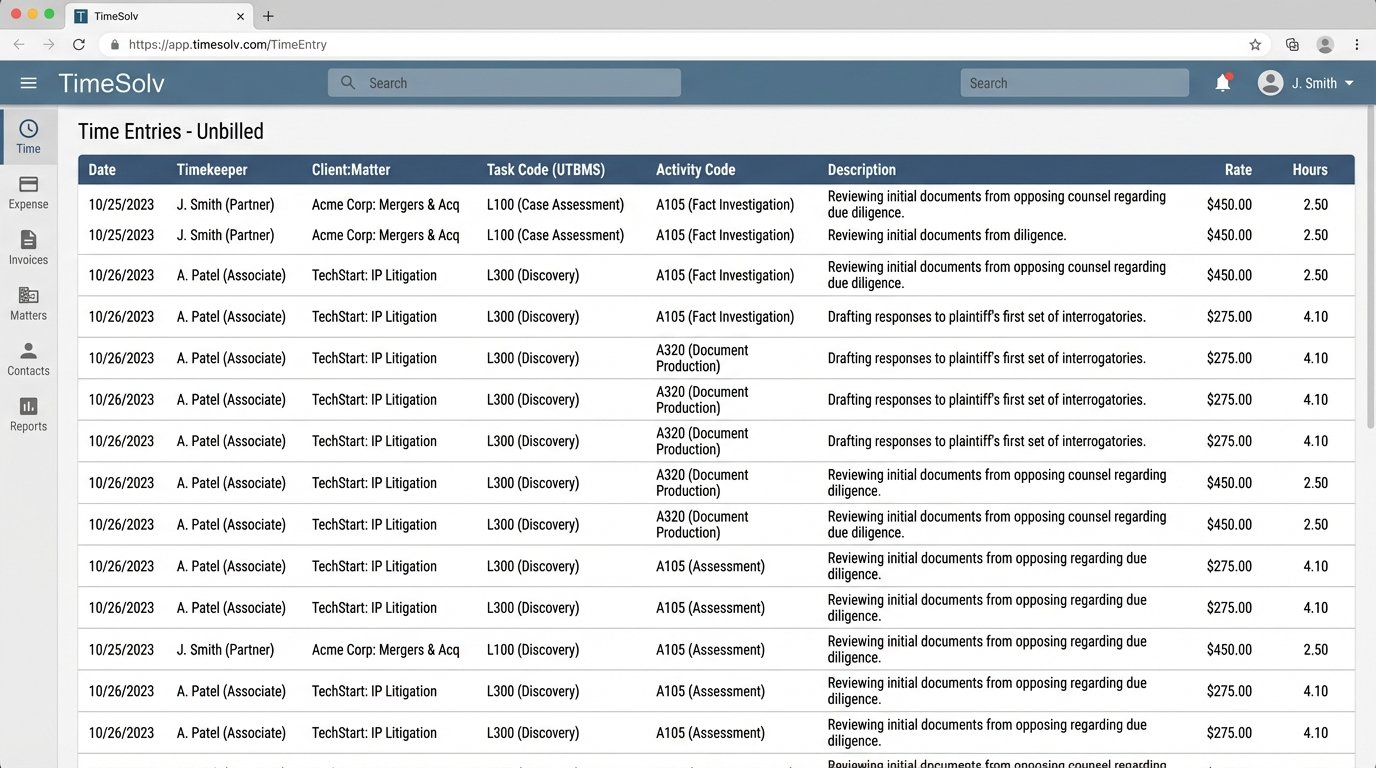The height and width of the screenshot is (768, 1376).
Task: Open the Time section in the sidebar
Action: pos(28,136)
